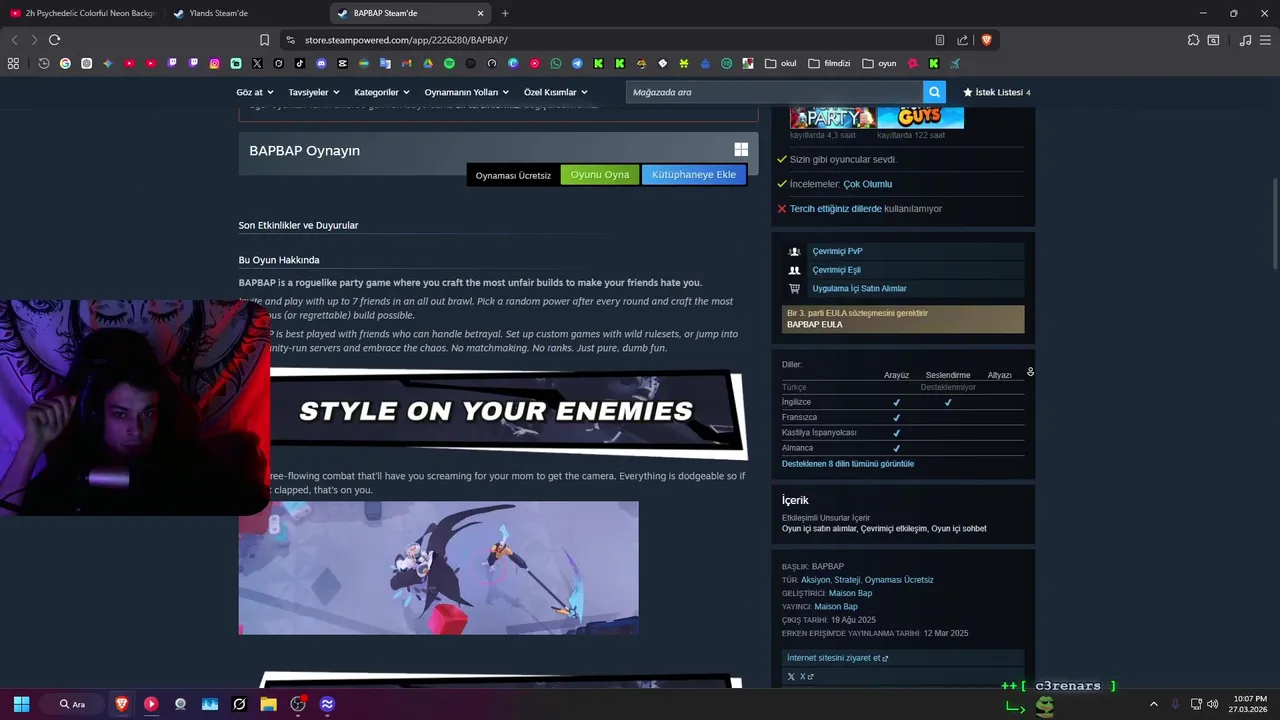Click the share icon in address bar
The width and height of the screenshot is (1280, 720).
pos(962,40)
